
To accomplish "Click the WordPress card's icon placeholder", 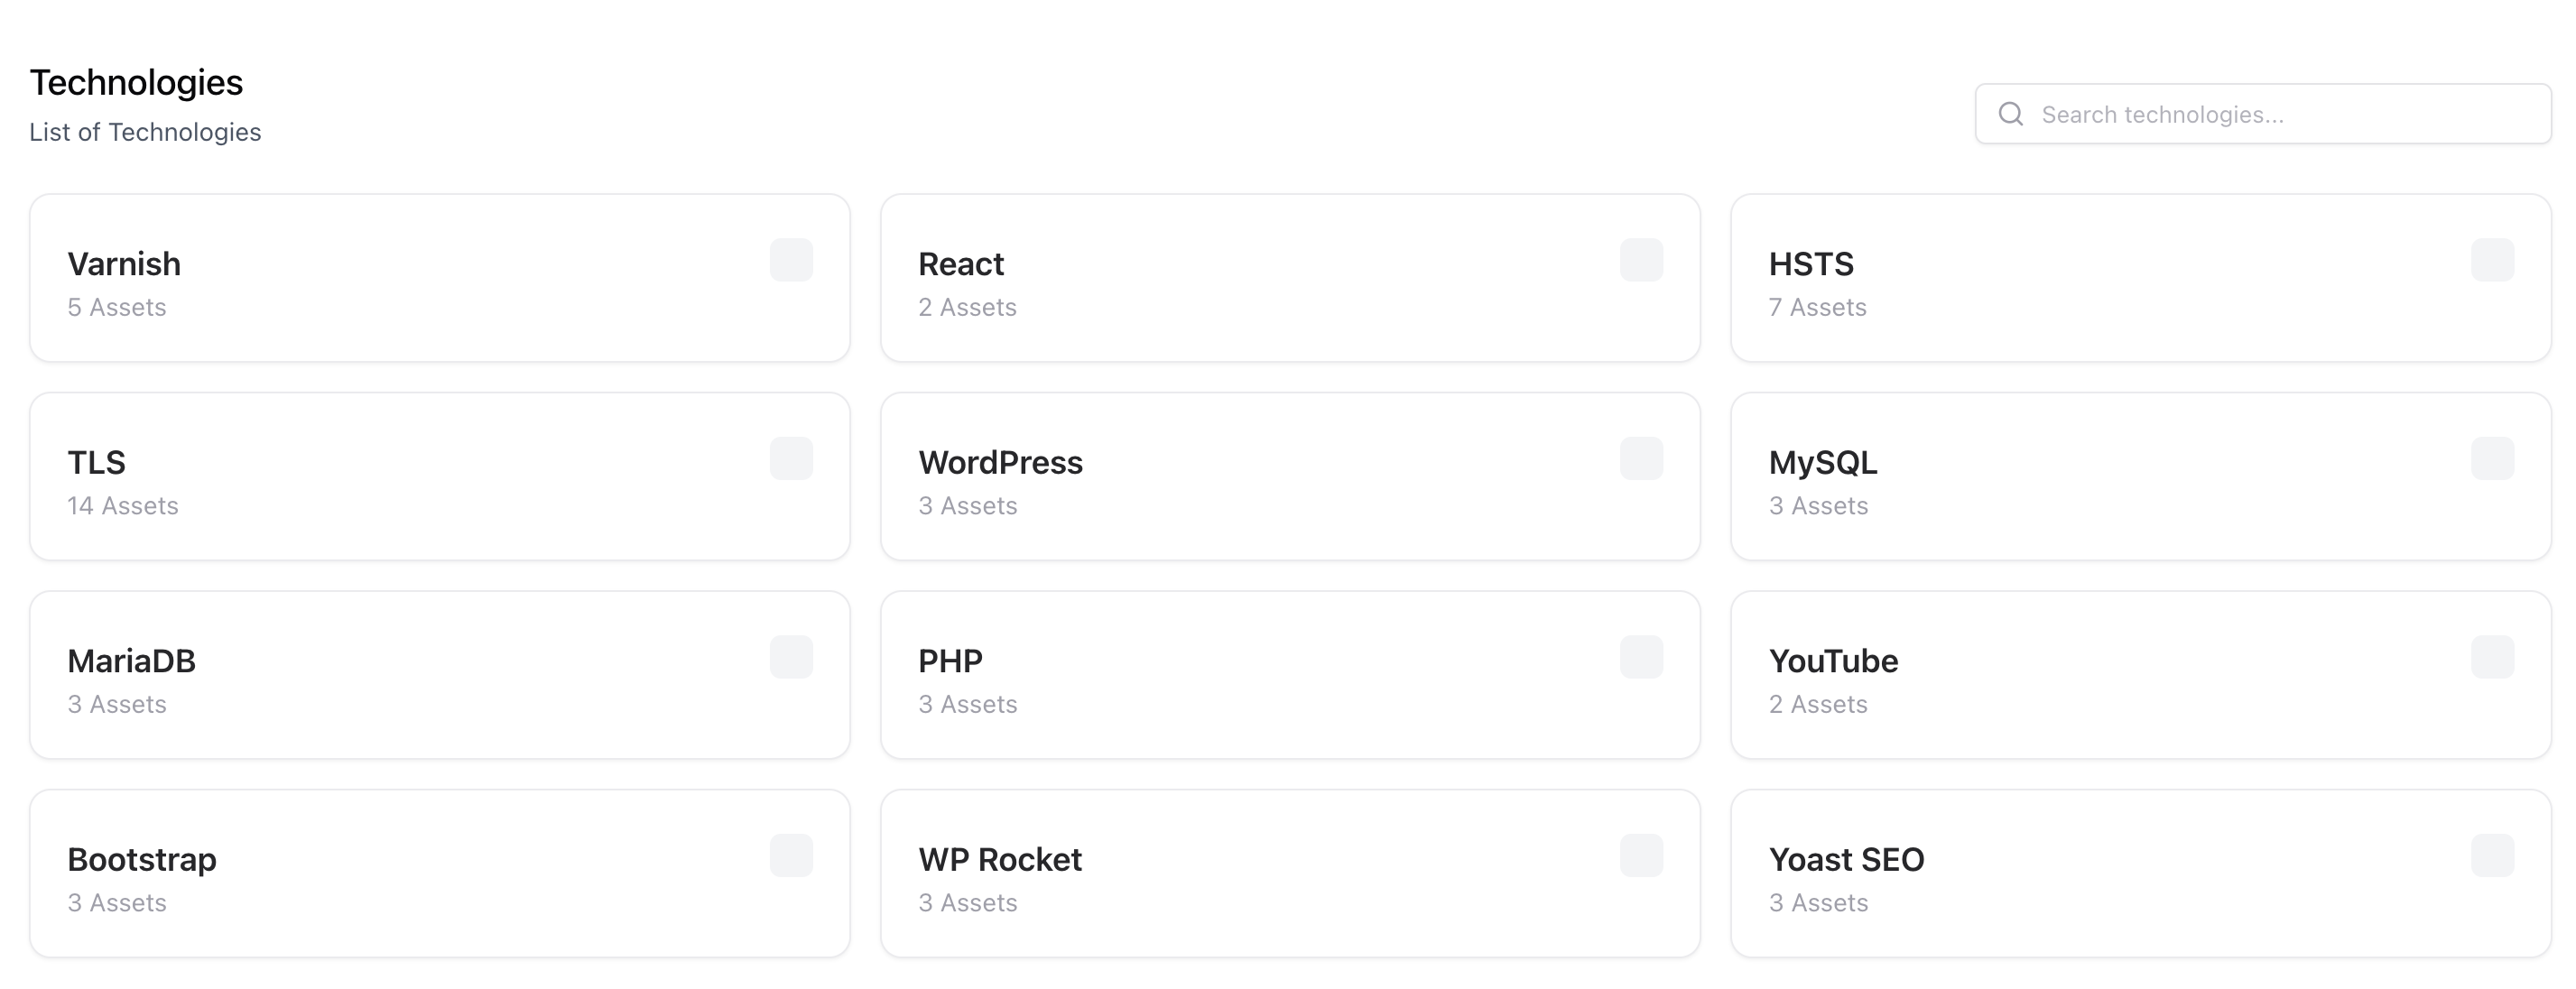I will 1641,458.
